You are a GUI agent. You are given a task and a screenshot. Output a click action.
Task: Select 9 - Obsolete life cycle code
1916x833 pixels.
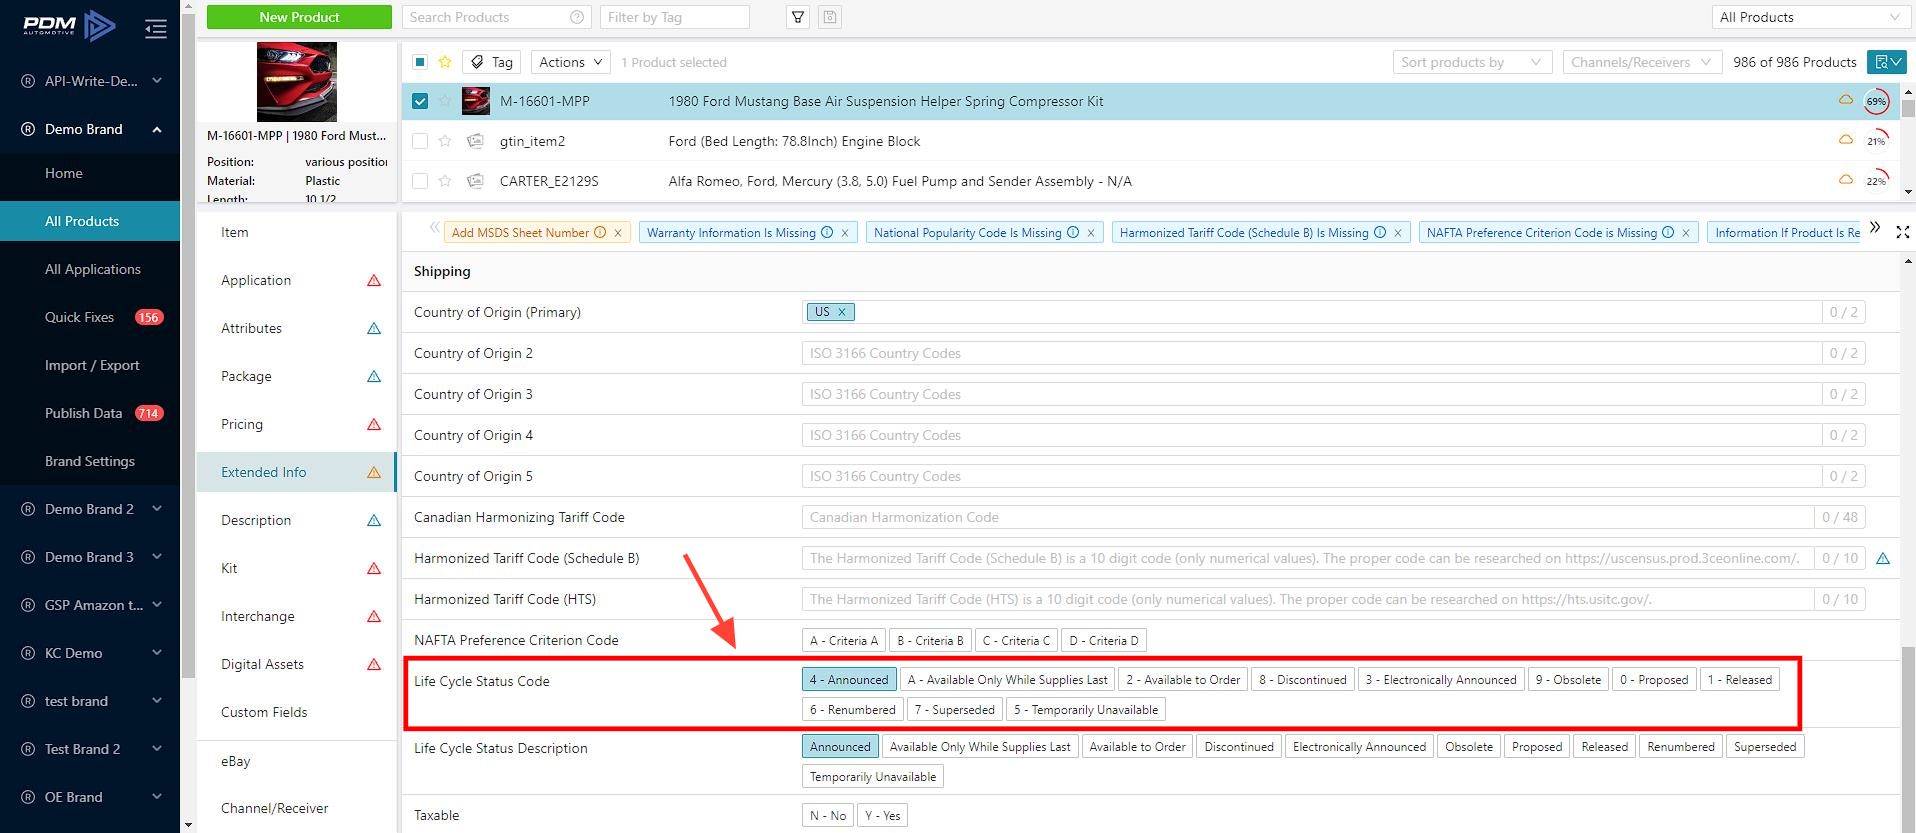coord(1568,680)
